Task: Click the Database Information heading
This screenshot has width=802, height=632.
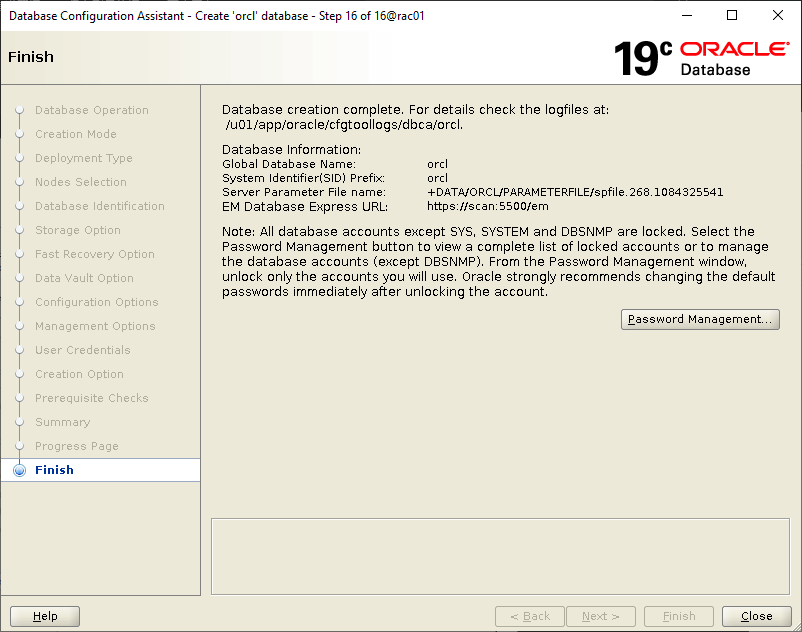Action: coord(292,150)
